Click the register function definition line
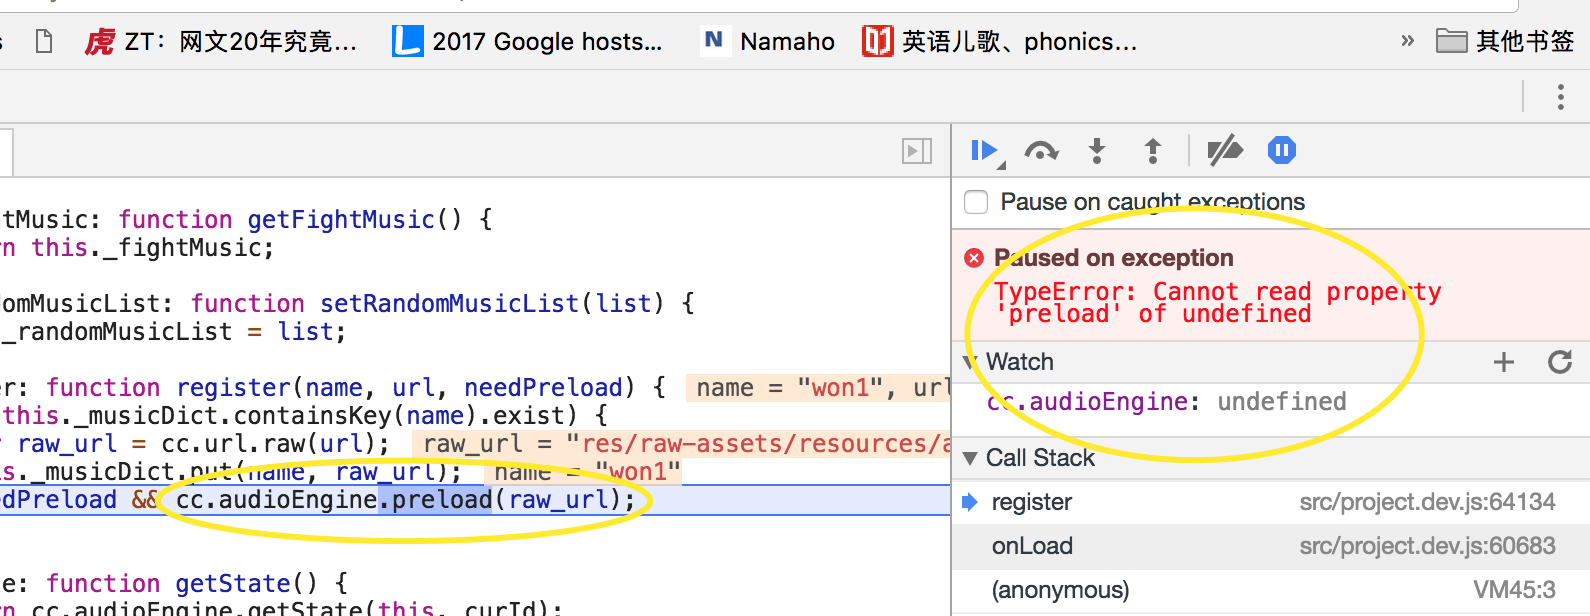 (x=333, y=388)
